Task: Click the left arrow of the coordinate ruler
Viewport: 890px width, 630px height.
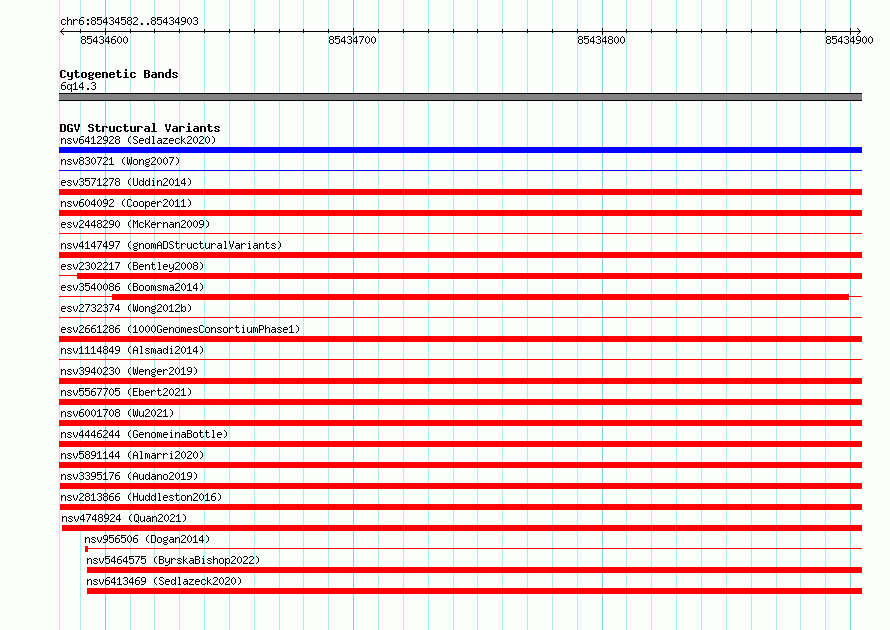Action: (x=62, y=31)
